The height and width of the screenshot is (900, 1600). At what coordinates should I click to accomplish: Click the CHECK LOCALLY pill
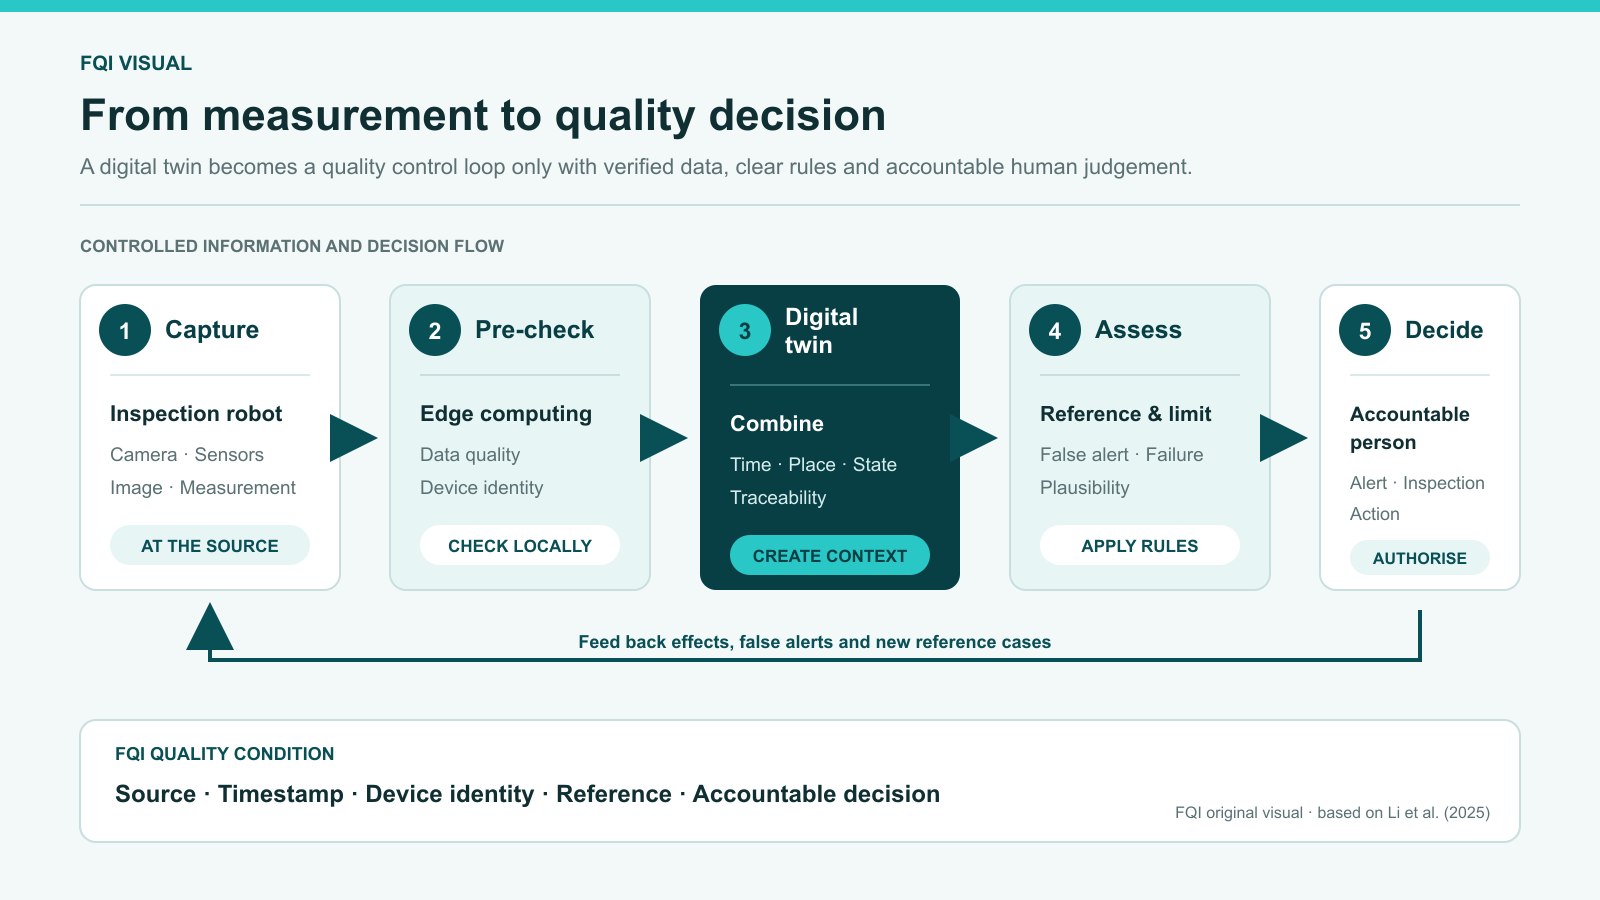click(520, 545)
